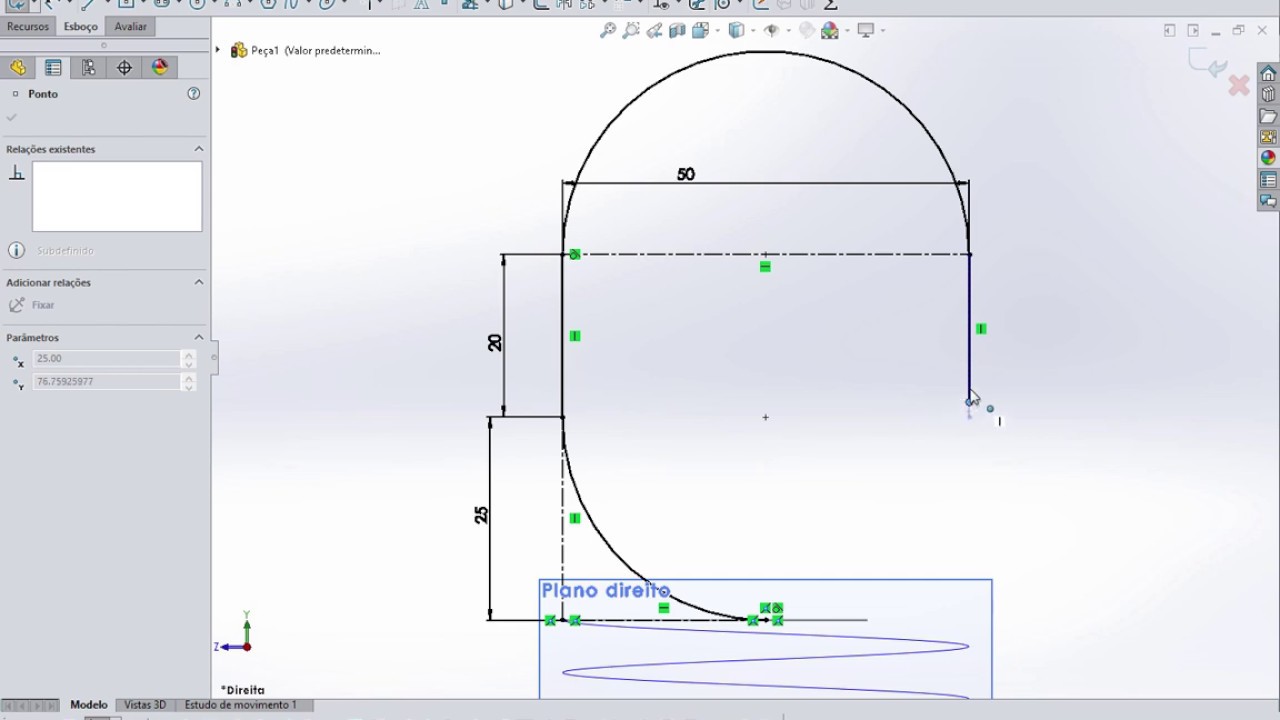1280x720 pixels.
Task: Open Custom Properties task pane icon
Action: [x=1268, y=180]
